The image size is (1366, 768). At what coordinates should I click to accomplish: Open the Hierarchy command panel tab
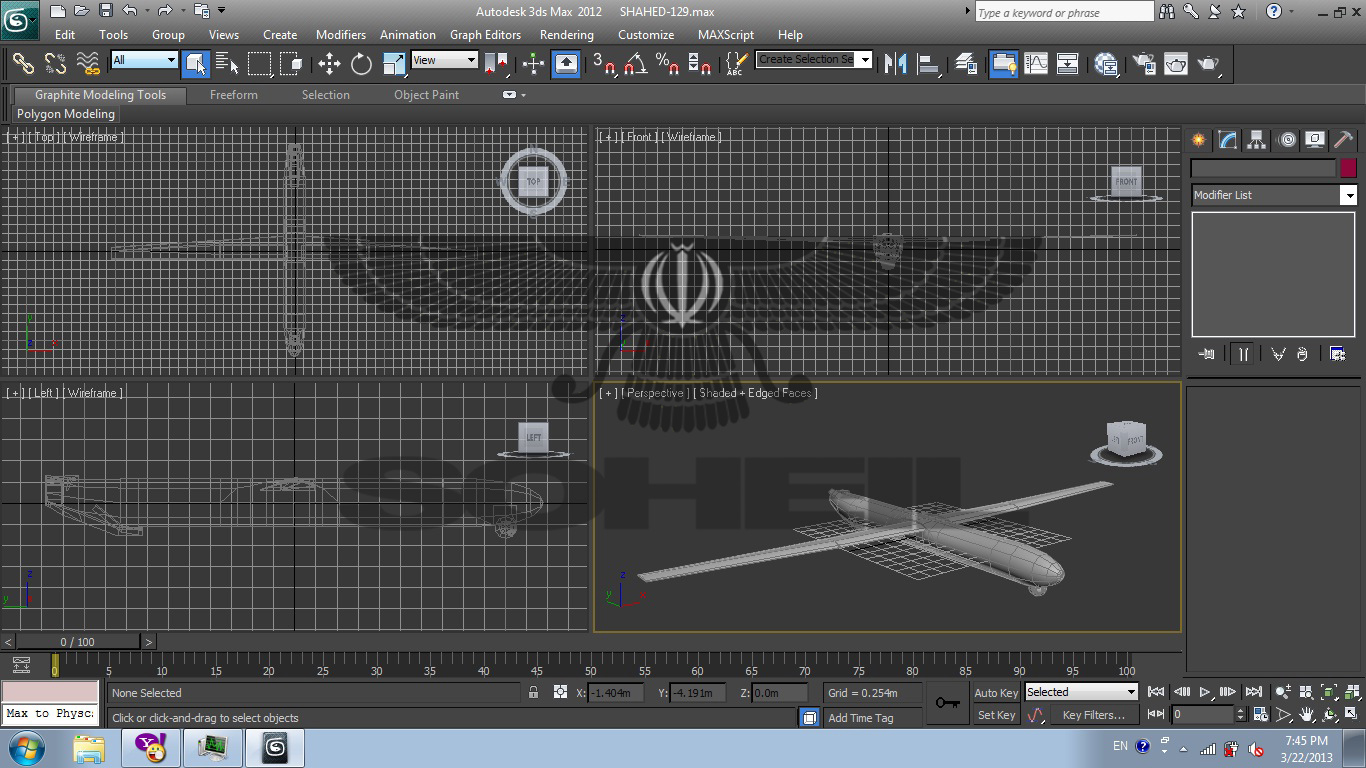point(1257,140)
